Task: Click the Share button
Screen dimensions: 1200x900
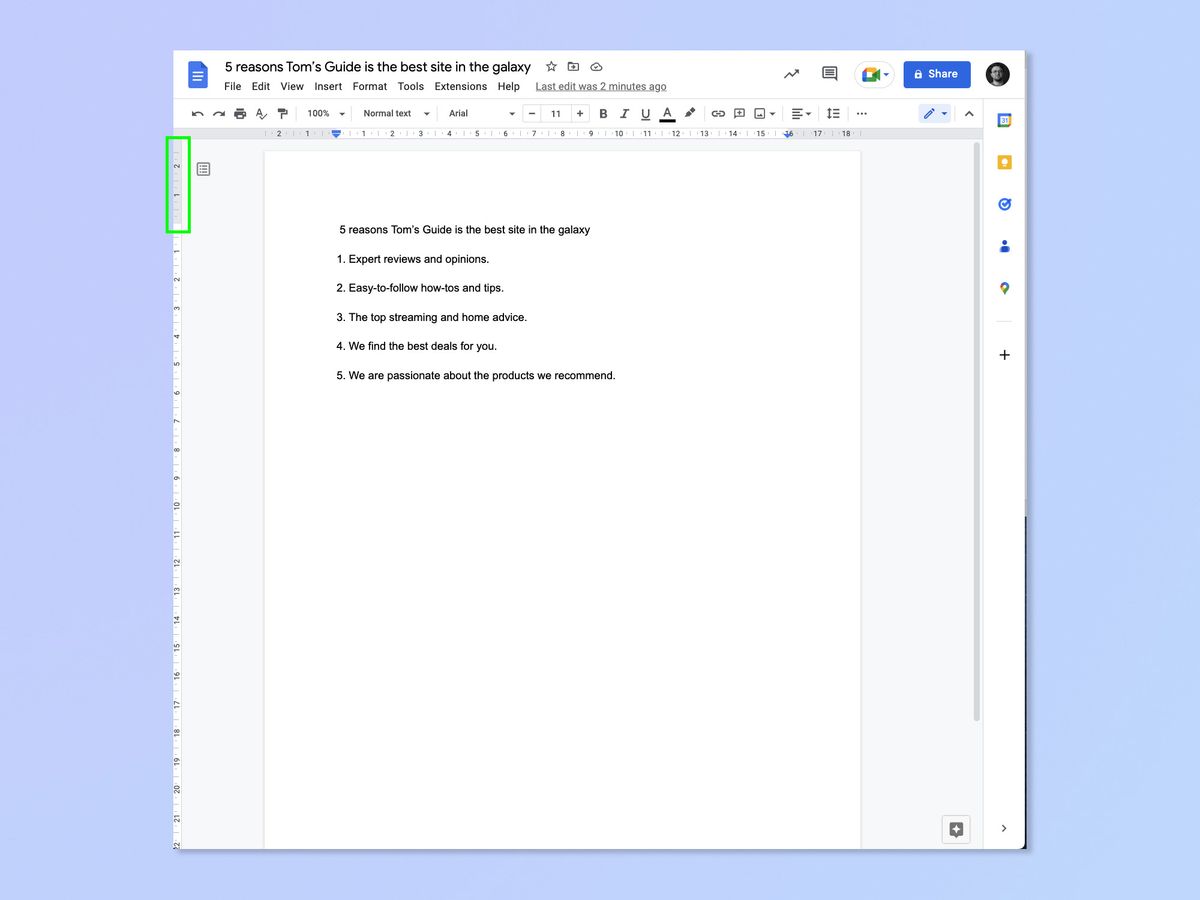Action: click(x=936, y=74)
